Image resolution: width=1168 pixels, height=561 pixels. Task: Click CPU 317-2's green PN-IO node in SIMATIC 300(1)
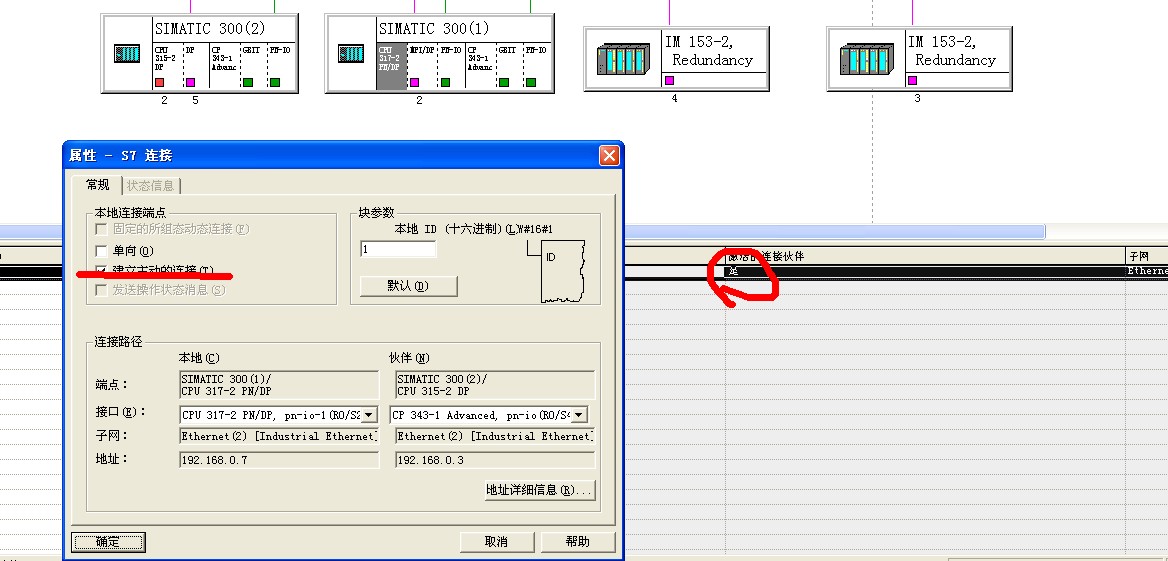(445, 82)
